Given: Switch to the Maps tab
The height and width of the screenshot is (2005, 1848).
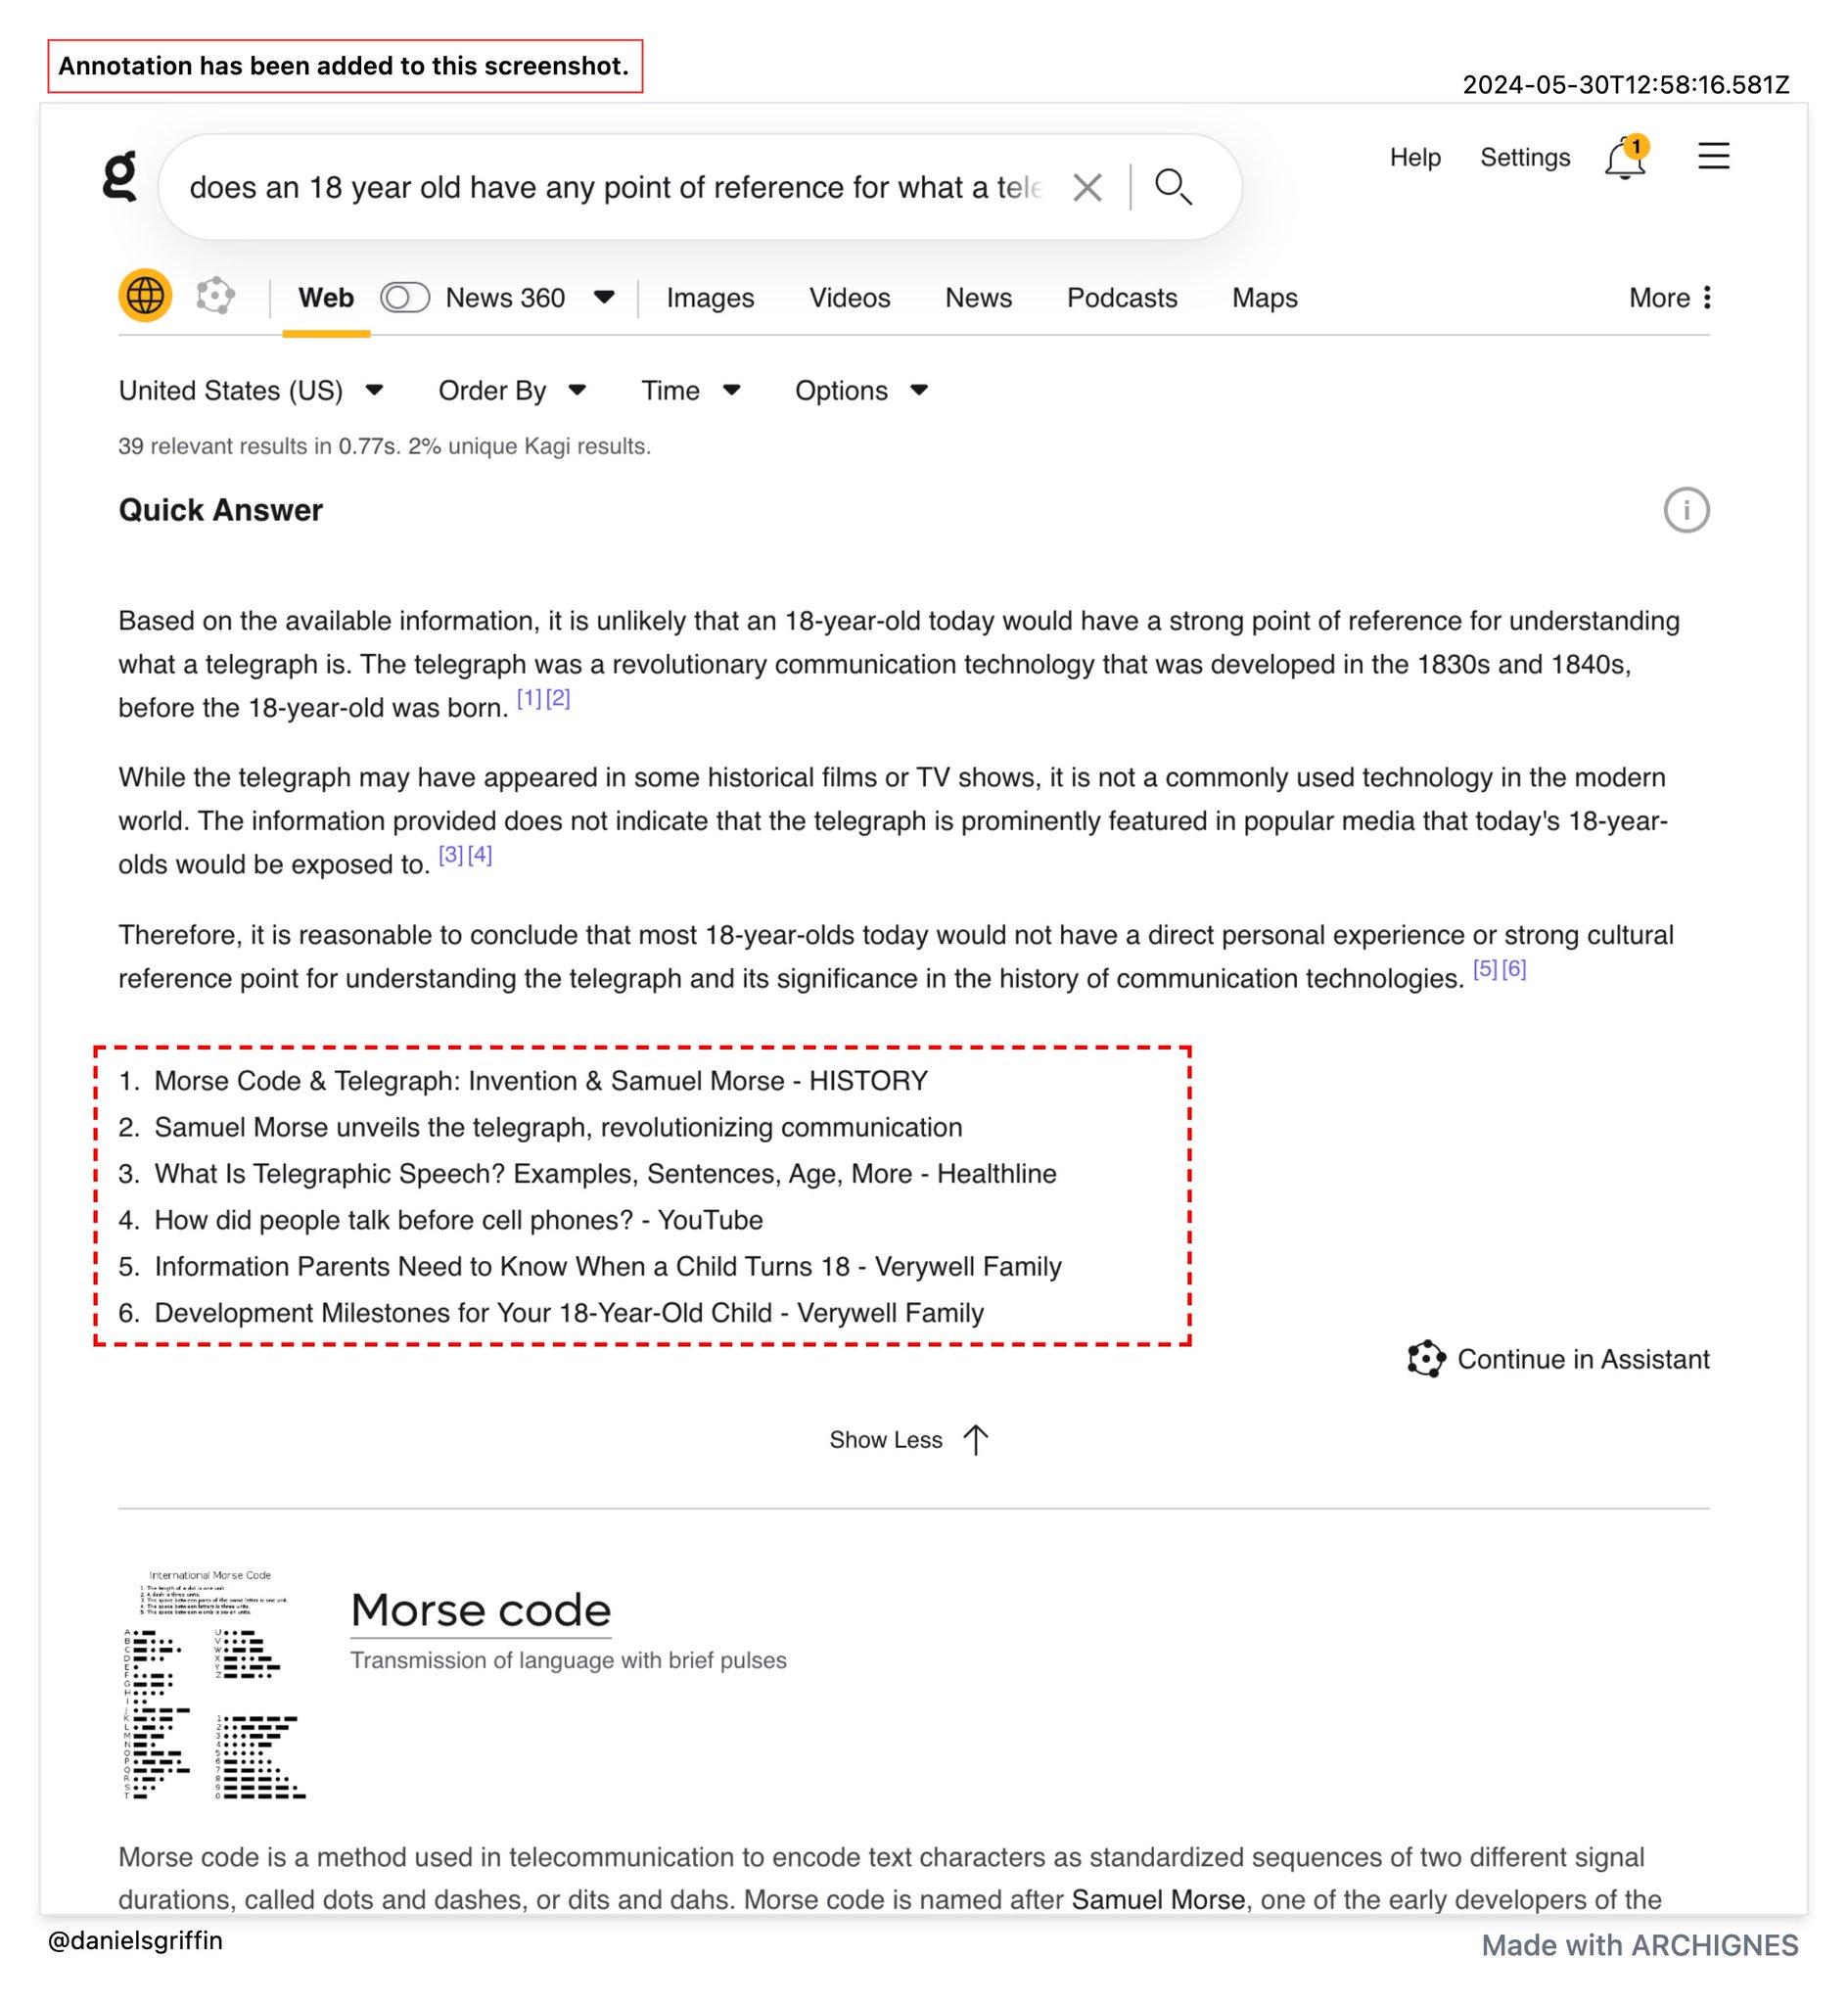Looking at the screenshot, I should pyautogui.click(x=1264, y=298).
